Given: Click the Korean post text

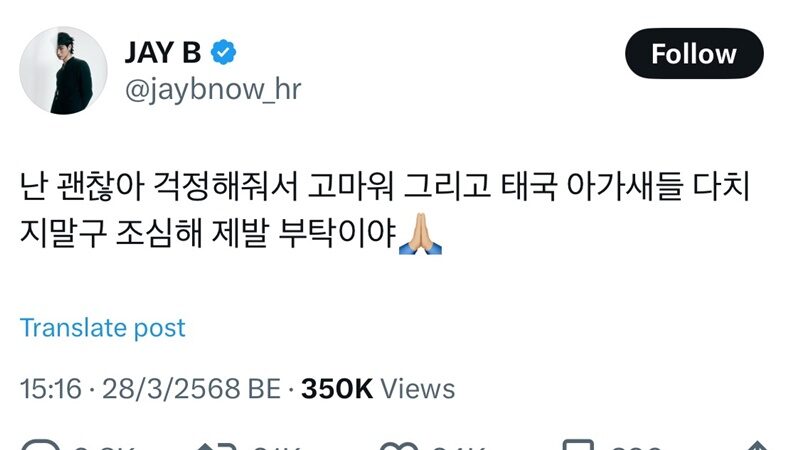Looking at the screenshot, I should pos(385,209).
